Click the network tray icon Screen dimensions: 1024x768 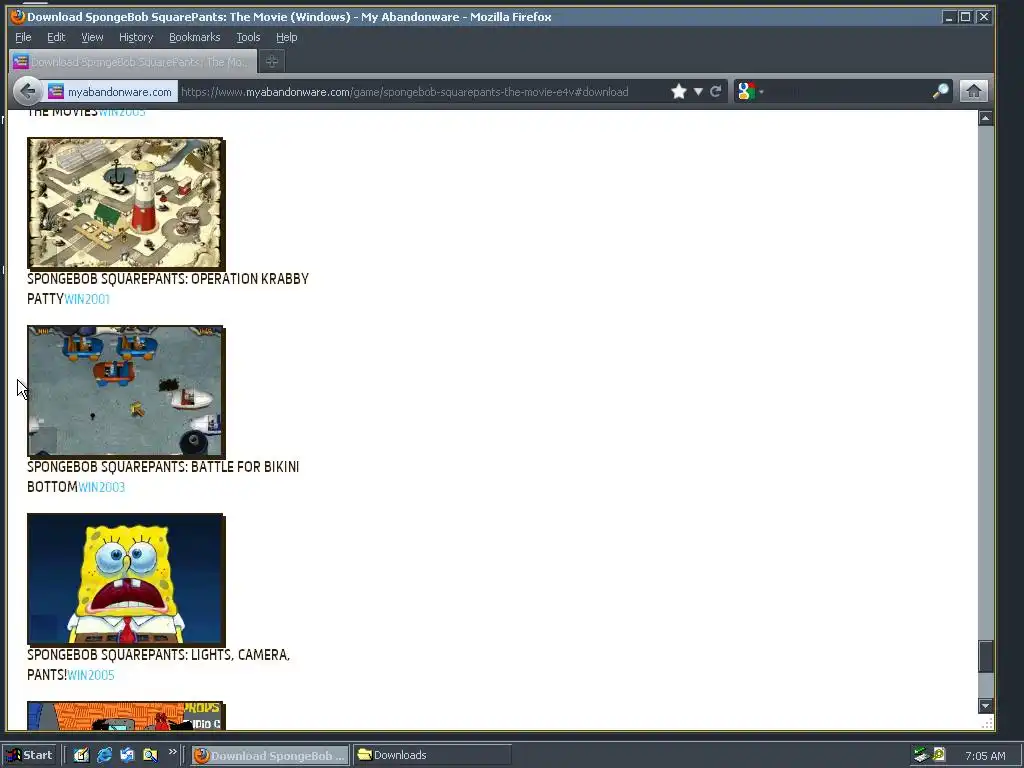(x=921, y=755)
